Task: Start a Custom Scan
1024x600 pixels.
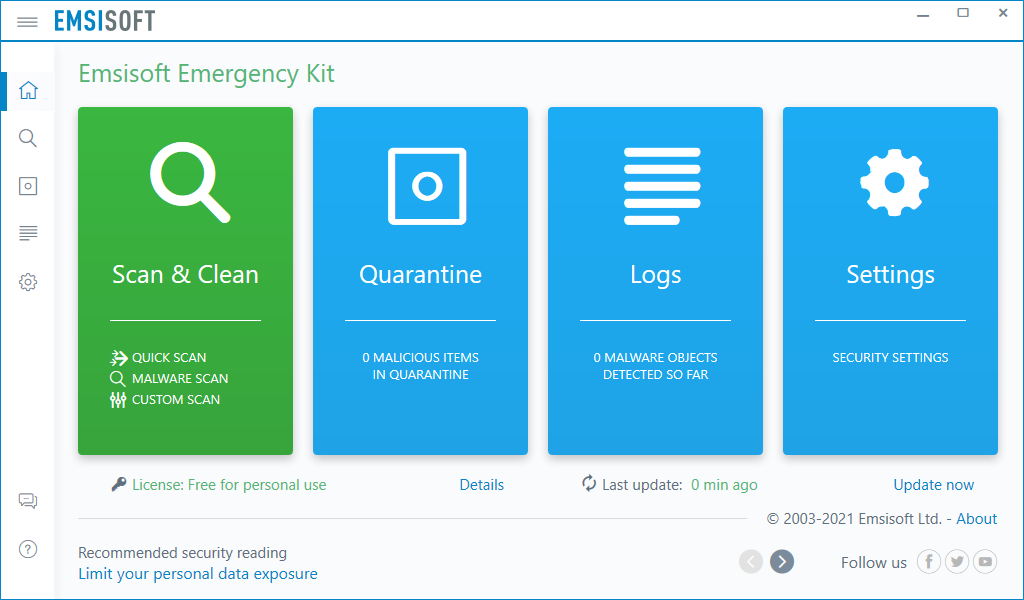Action: pyautogui.click(x=176, y=400)
